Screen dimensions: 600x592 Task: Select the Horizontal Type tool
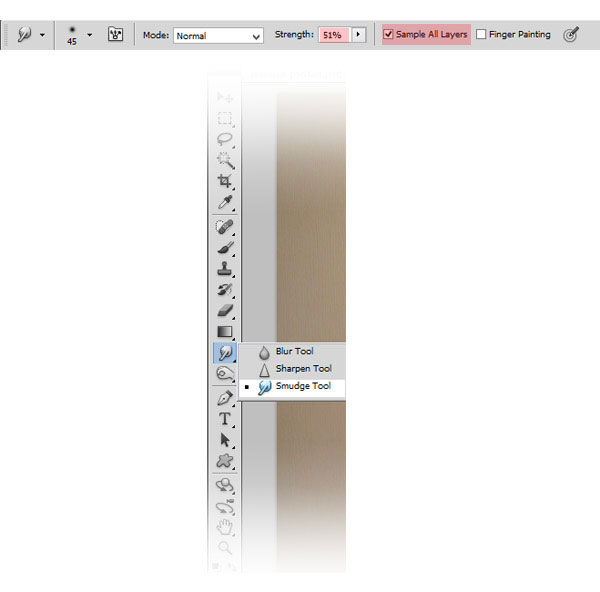[x=225, y=419]
